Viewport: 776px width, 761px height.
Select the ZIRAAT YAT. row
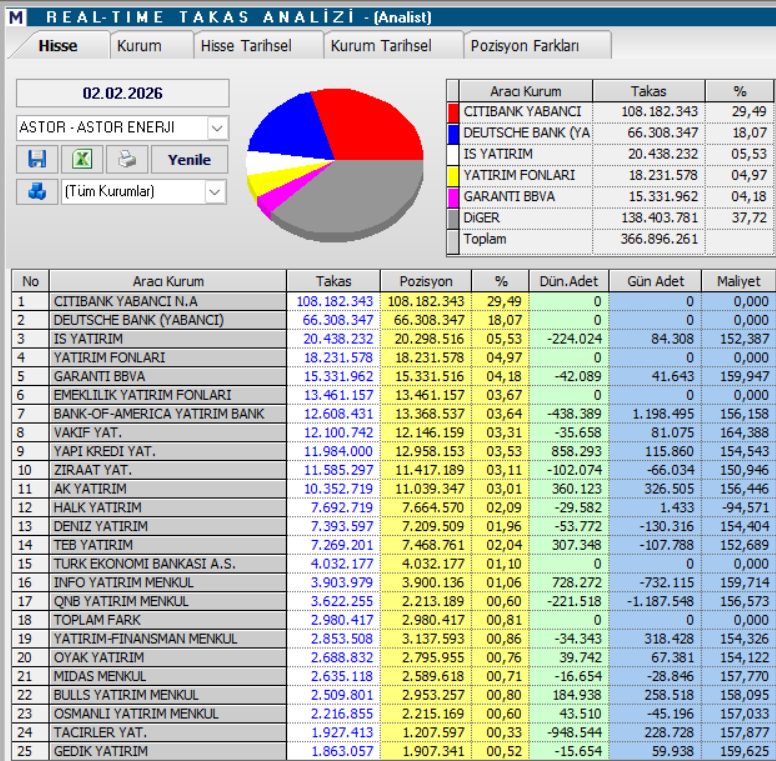click(x=393, y=470)
